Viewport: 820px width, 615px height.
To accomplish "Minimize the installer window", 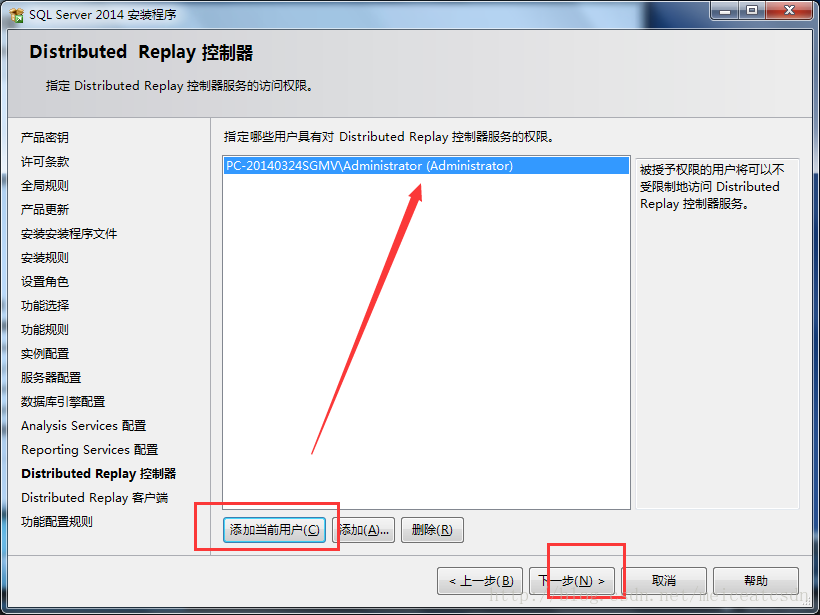I will point(724,10).
